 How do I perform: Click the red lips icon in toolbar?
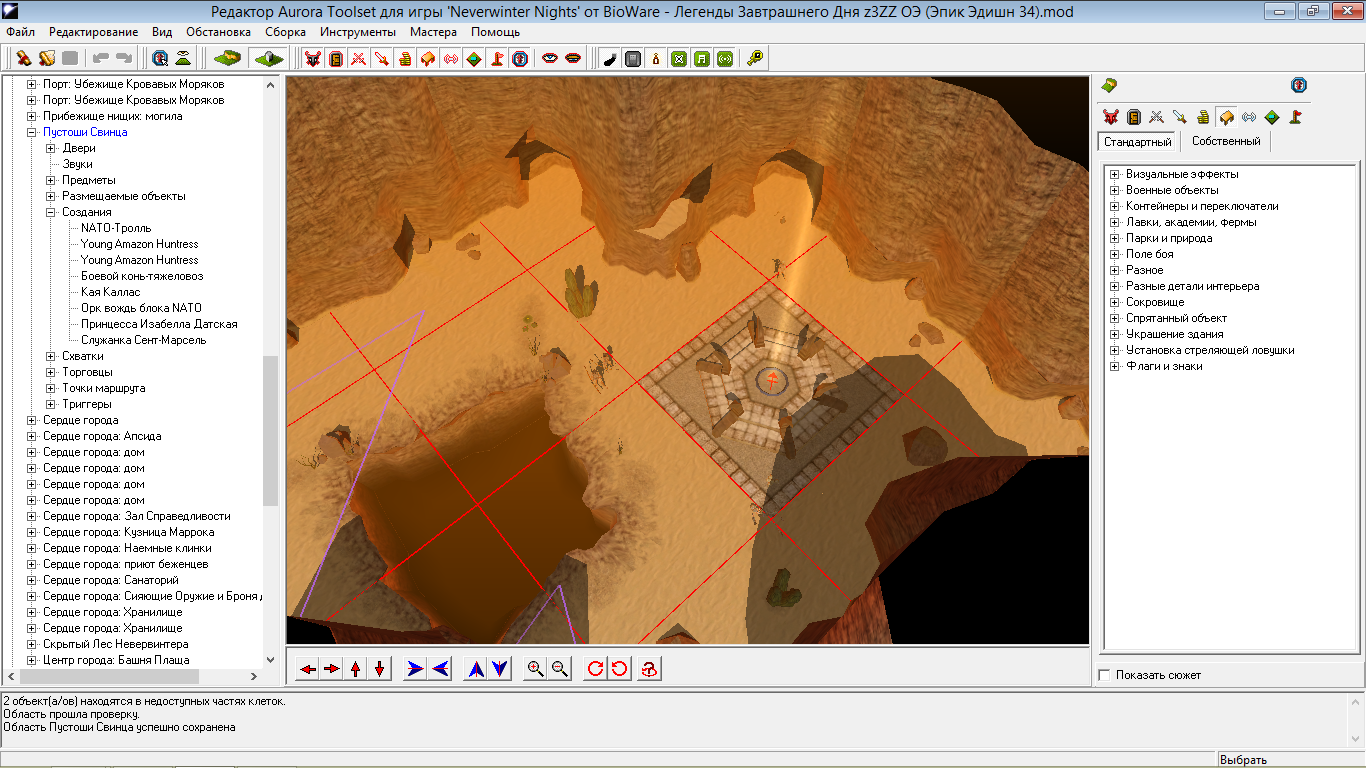(x=573, y=59)
